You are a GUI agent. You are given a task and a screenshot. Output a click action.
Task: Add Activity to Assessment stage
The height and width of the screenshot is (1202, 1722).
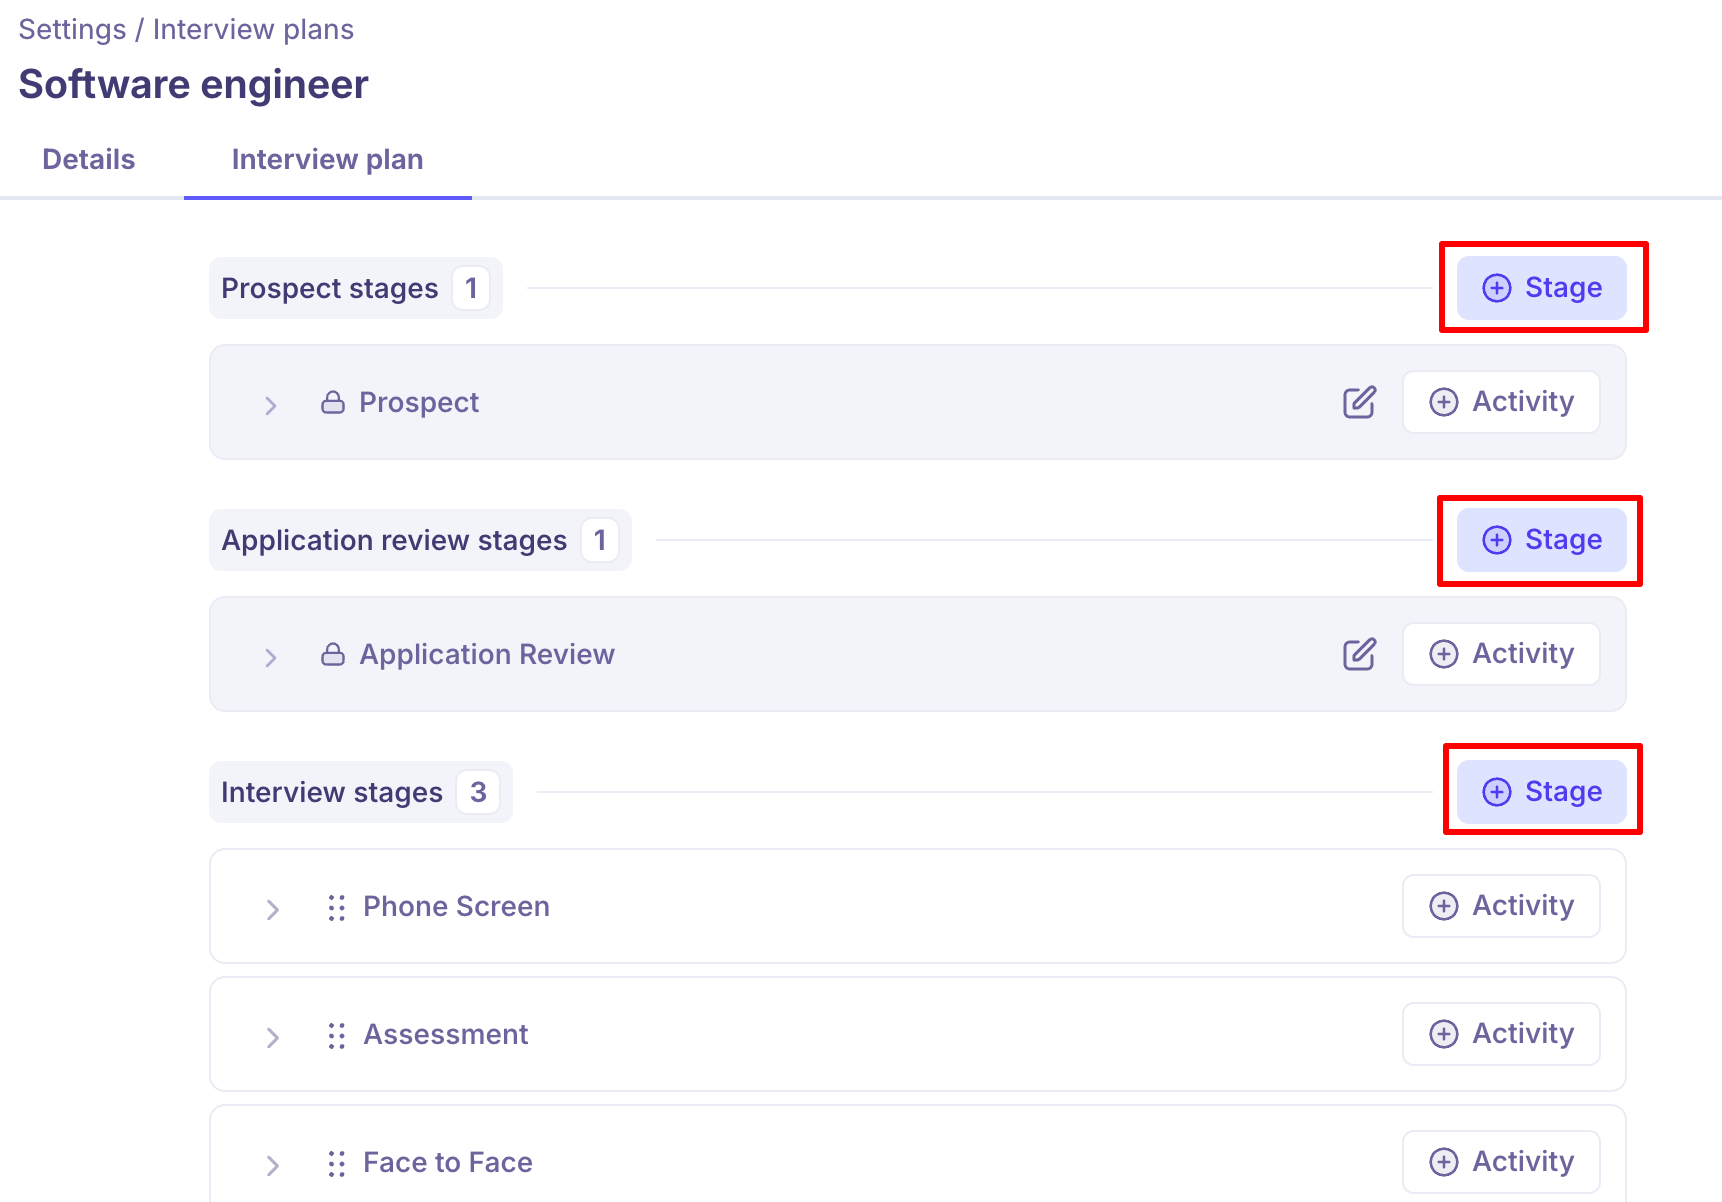(x=1501, y=1034)
